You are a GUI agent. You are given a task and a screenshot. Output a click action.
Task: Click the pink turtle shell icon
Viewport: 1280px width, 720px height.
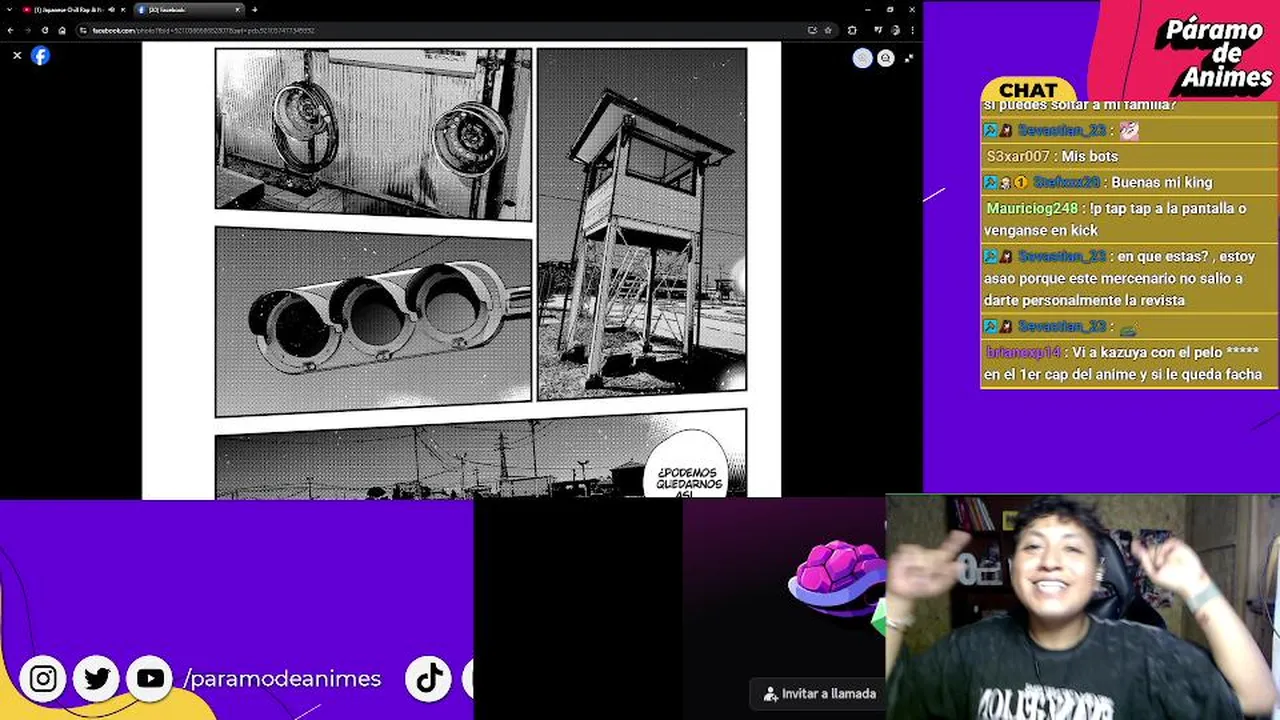coord(838,581)
